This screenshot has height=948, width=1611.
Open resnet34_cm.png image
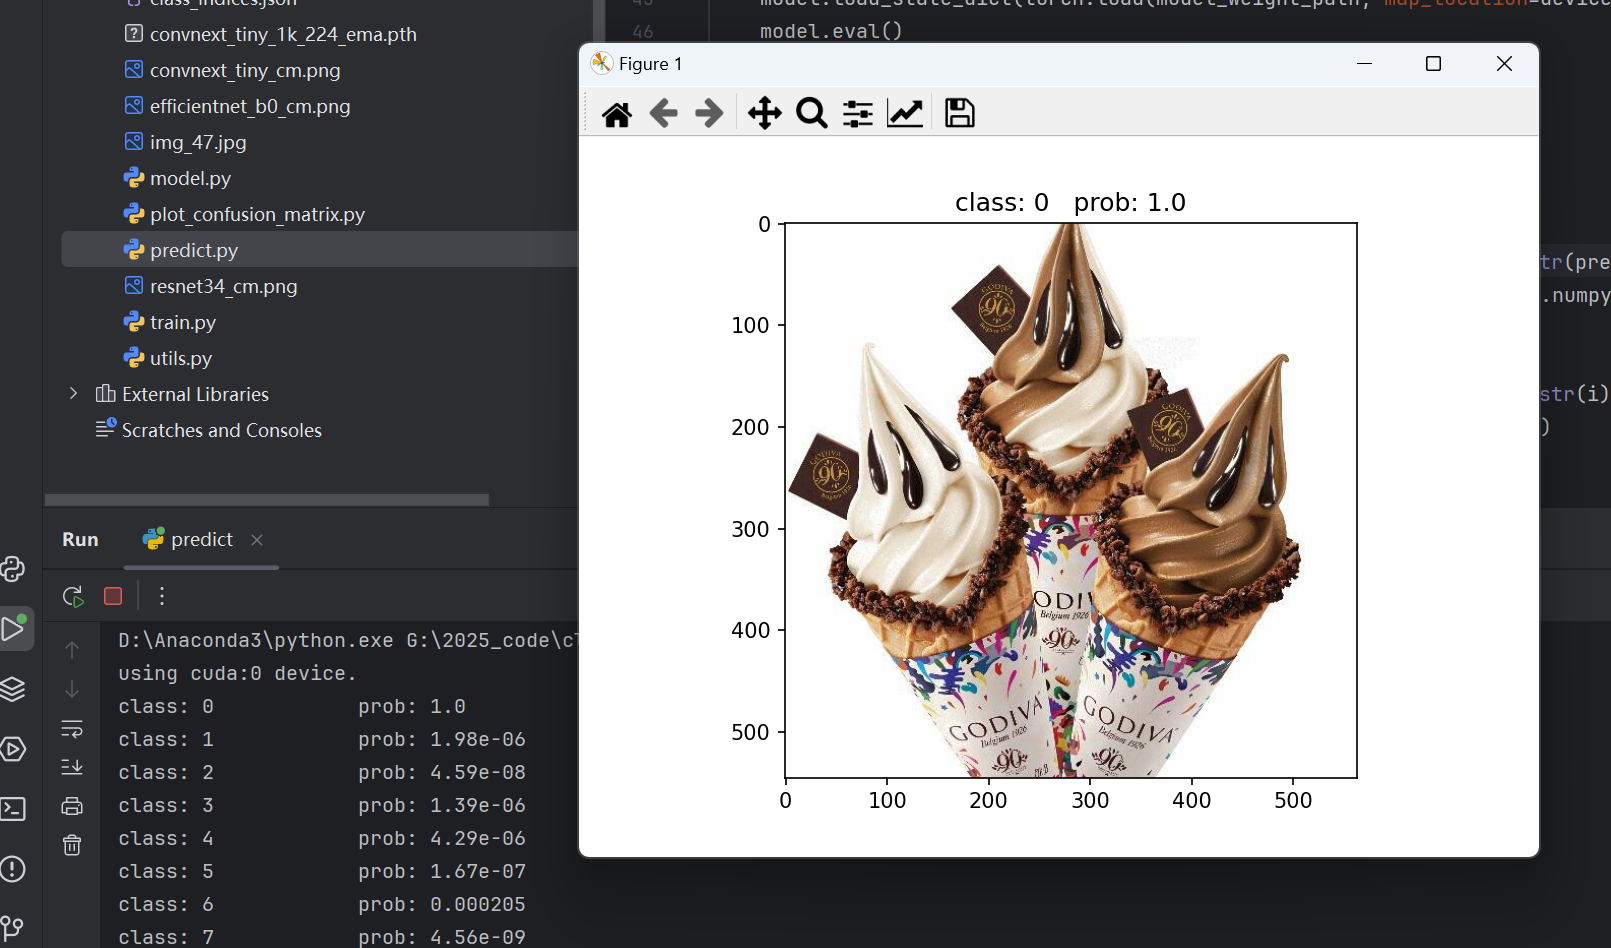pyautogui.click(x=224, y=286)
